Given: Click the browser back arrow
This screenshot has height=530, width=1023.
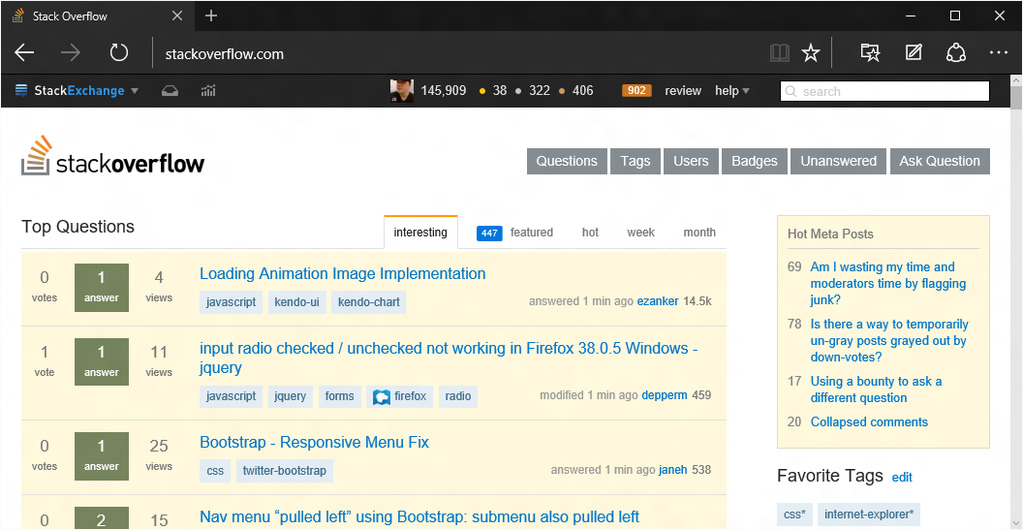Looking at the screenshot, I should [24, 53].
